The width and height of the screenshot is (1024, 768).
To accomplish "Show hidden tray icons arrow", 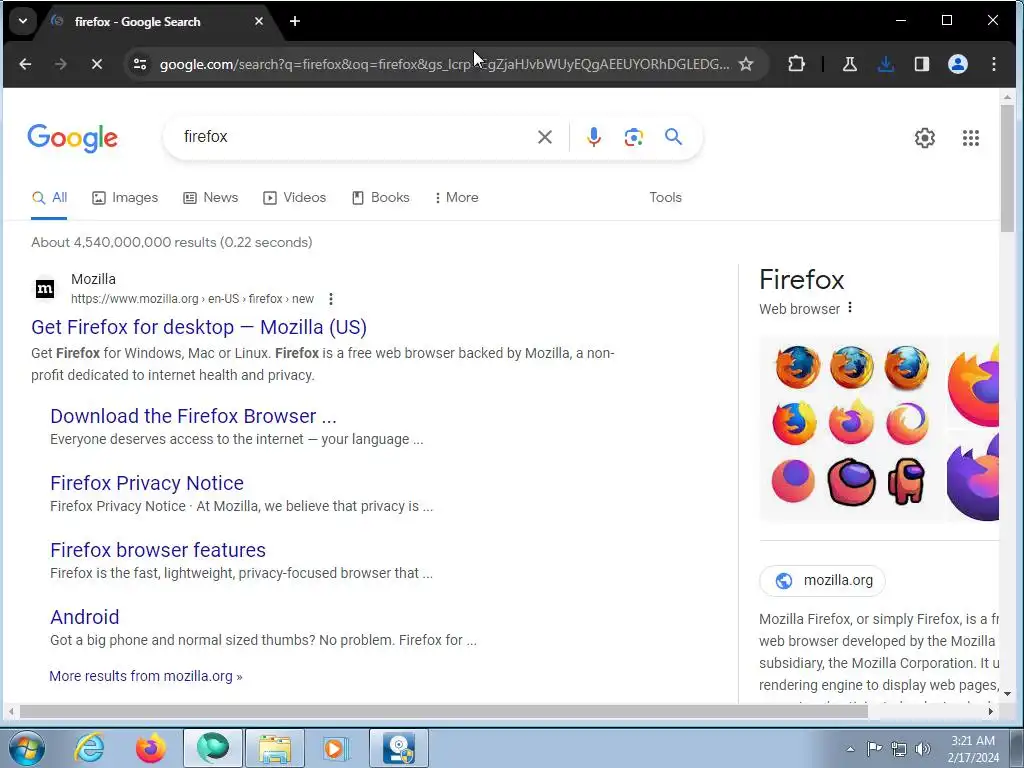I will point(850,749).
